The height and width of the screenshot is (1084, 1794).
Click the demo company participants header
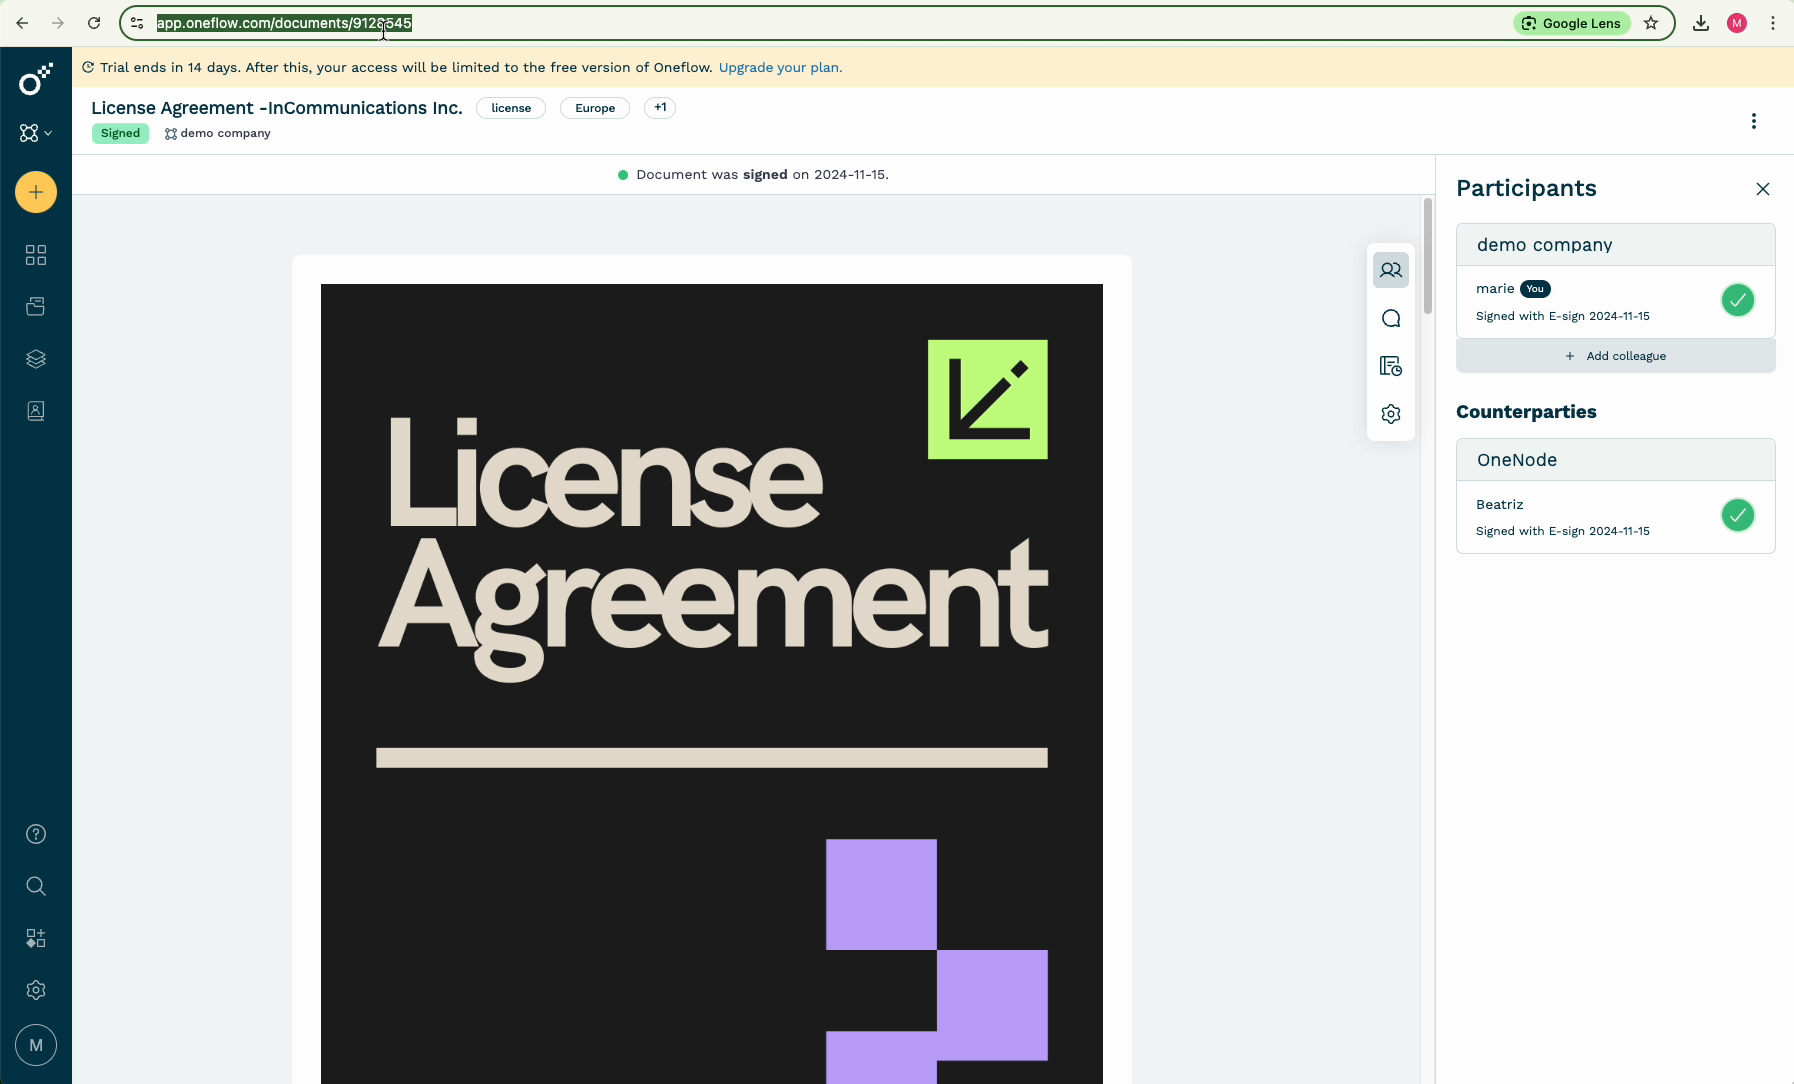[1616, 245]
